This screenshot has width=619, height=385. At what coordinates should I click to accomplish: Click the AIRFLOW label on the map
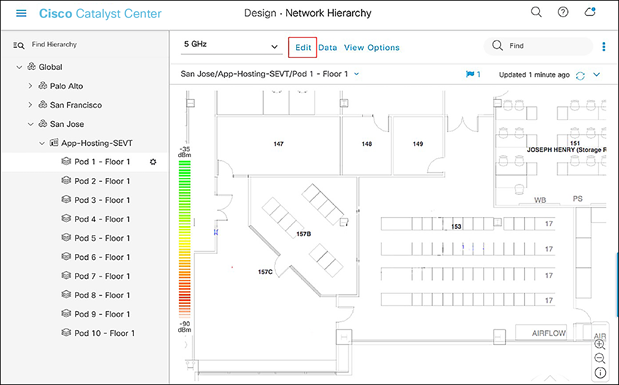[x=548, y=333]
